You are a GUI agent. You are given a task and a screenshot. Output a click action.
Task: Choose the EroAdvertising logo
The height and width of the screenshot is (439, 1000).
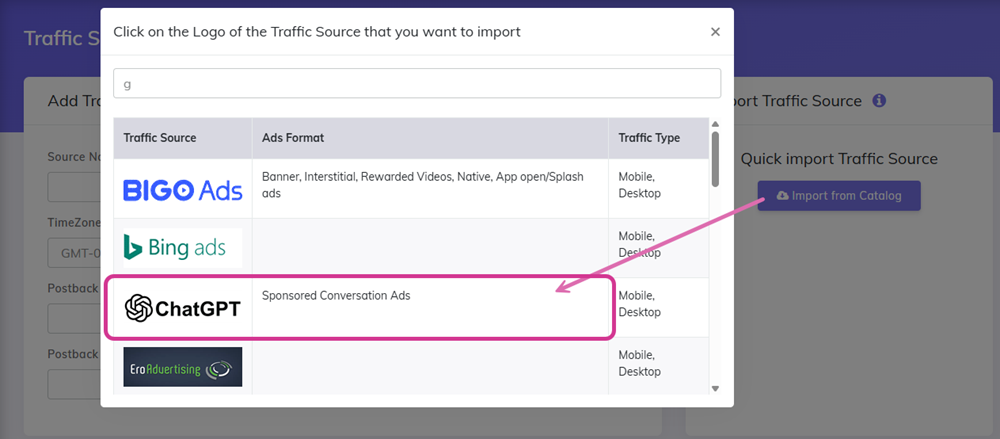tap(182, 367)
